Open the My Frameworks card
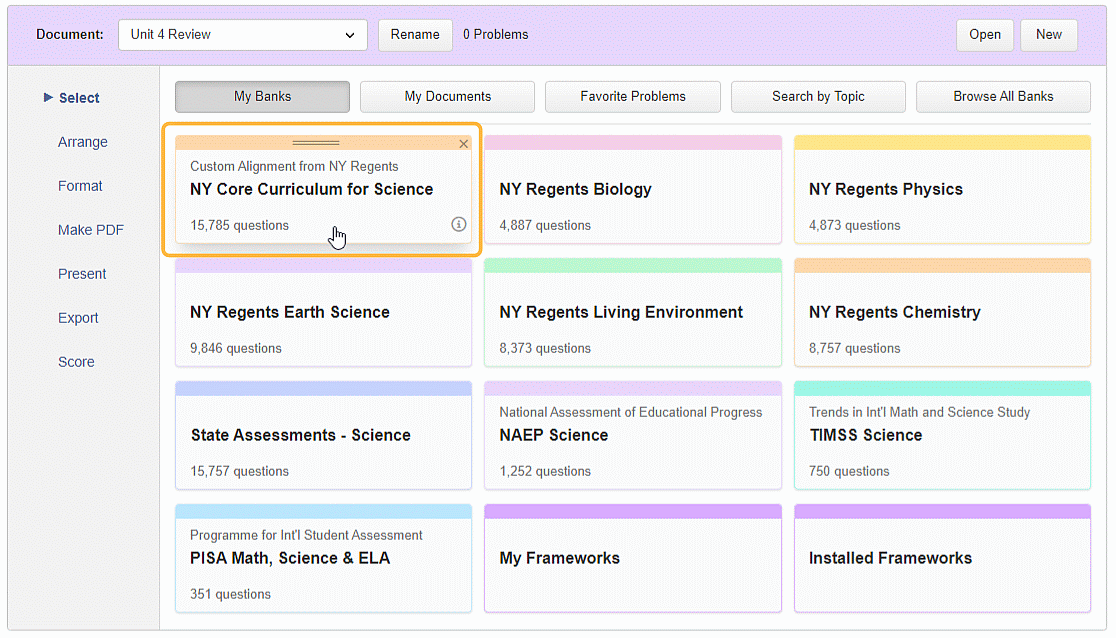1116x638 pixels. [633, 559]
